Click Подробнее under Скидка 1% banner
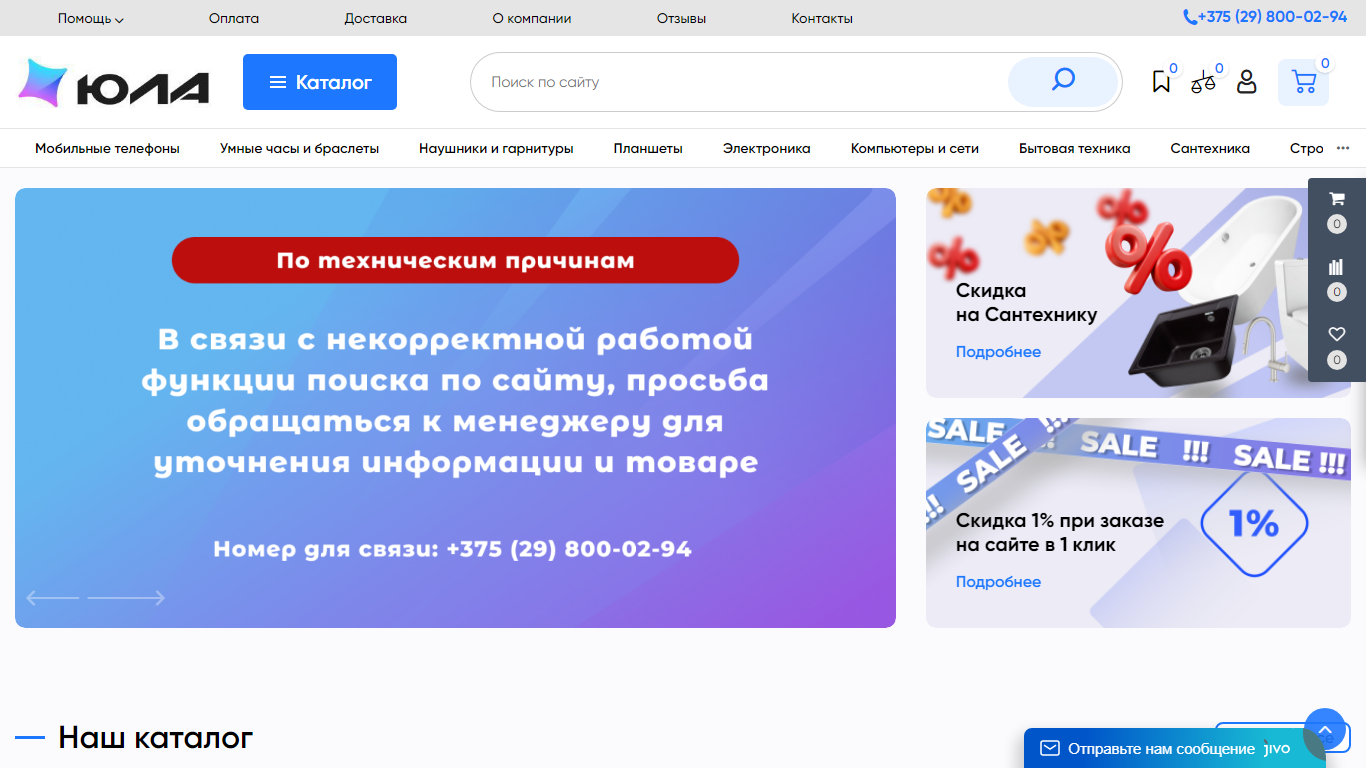This screenshot has height=768, width=1366. pos(998,582)
